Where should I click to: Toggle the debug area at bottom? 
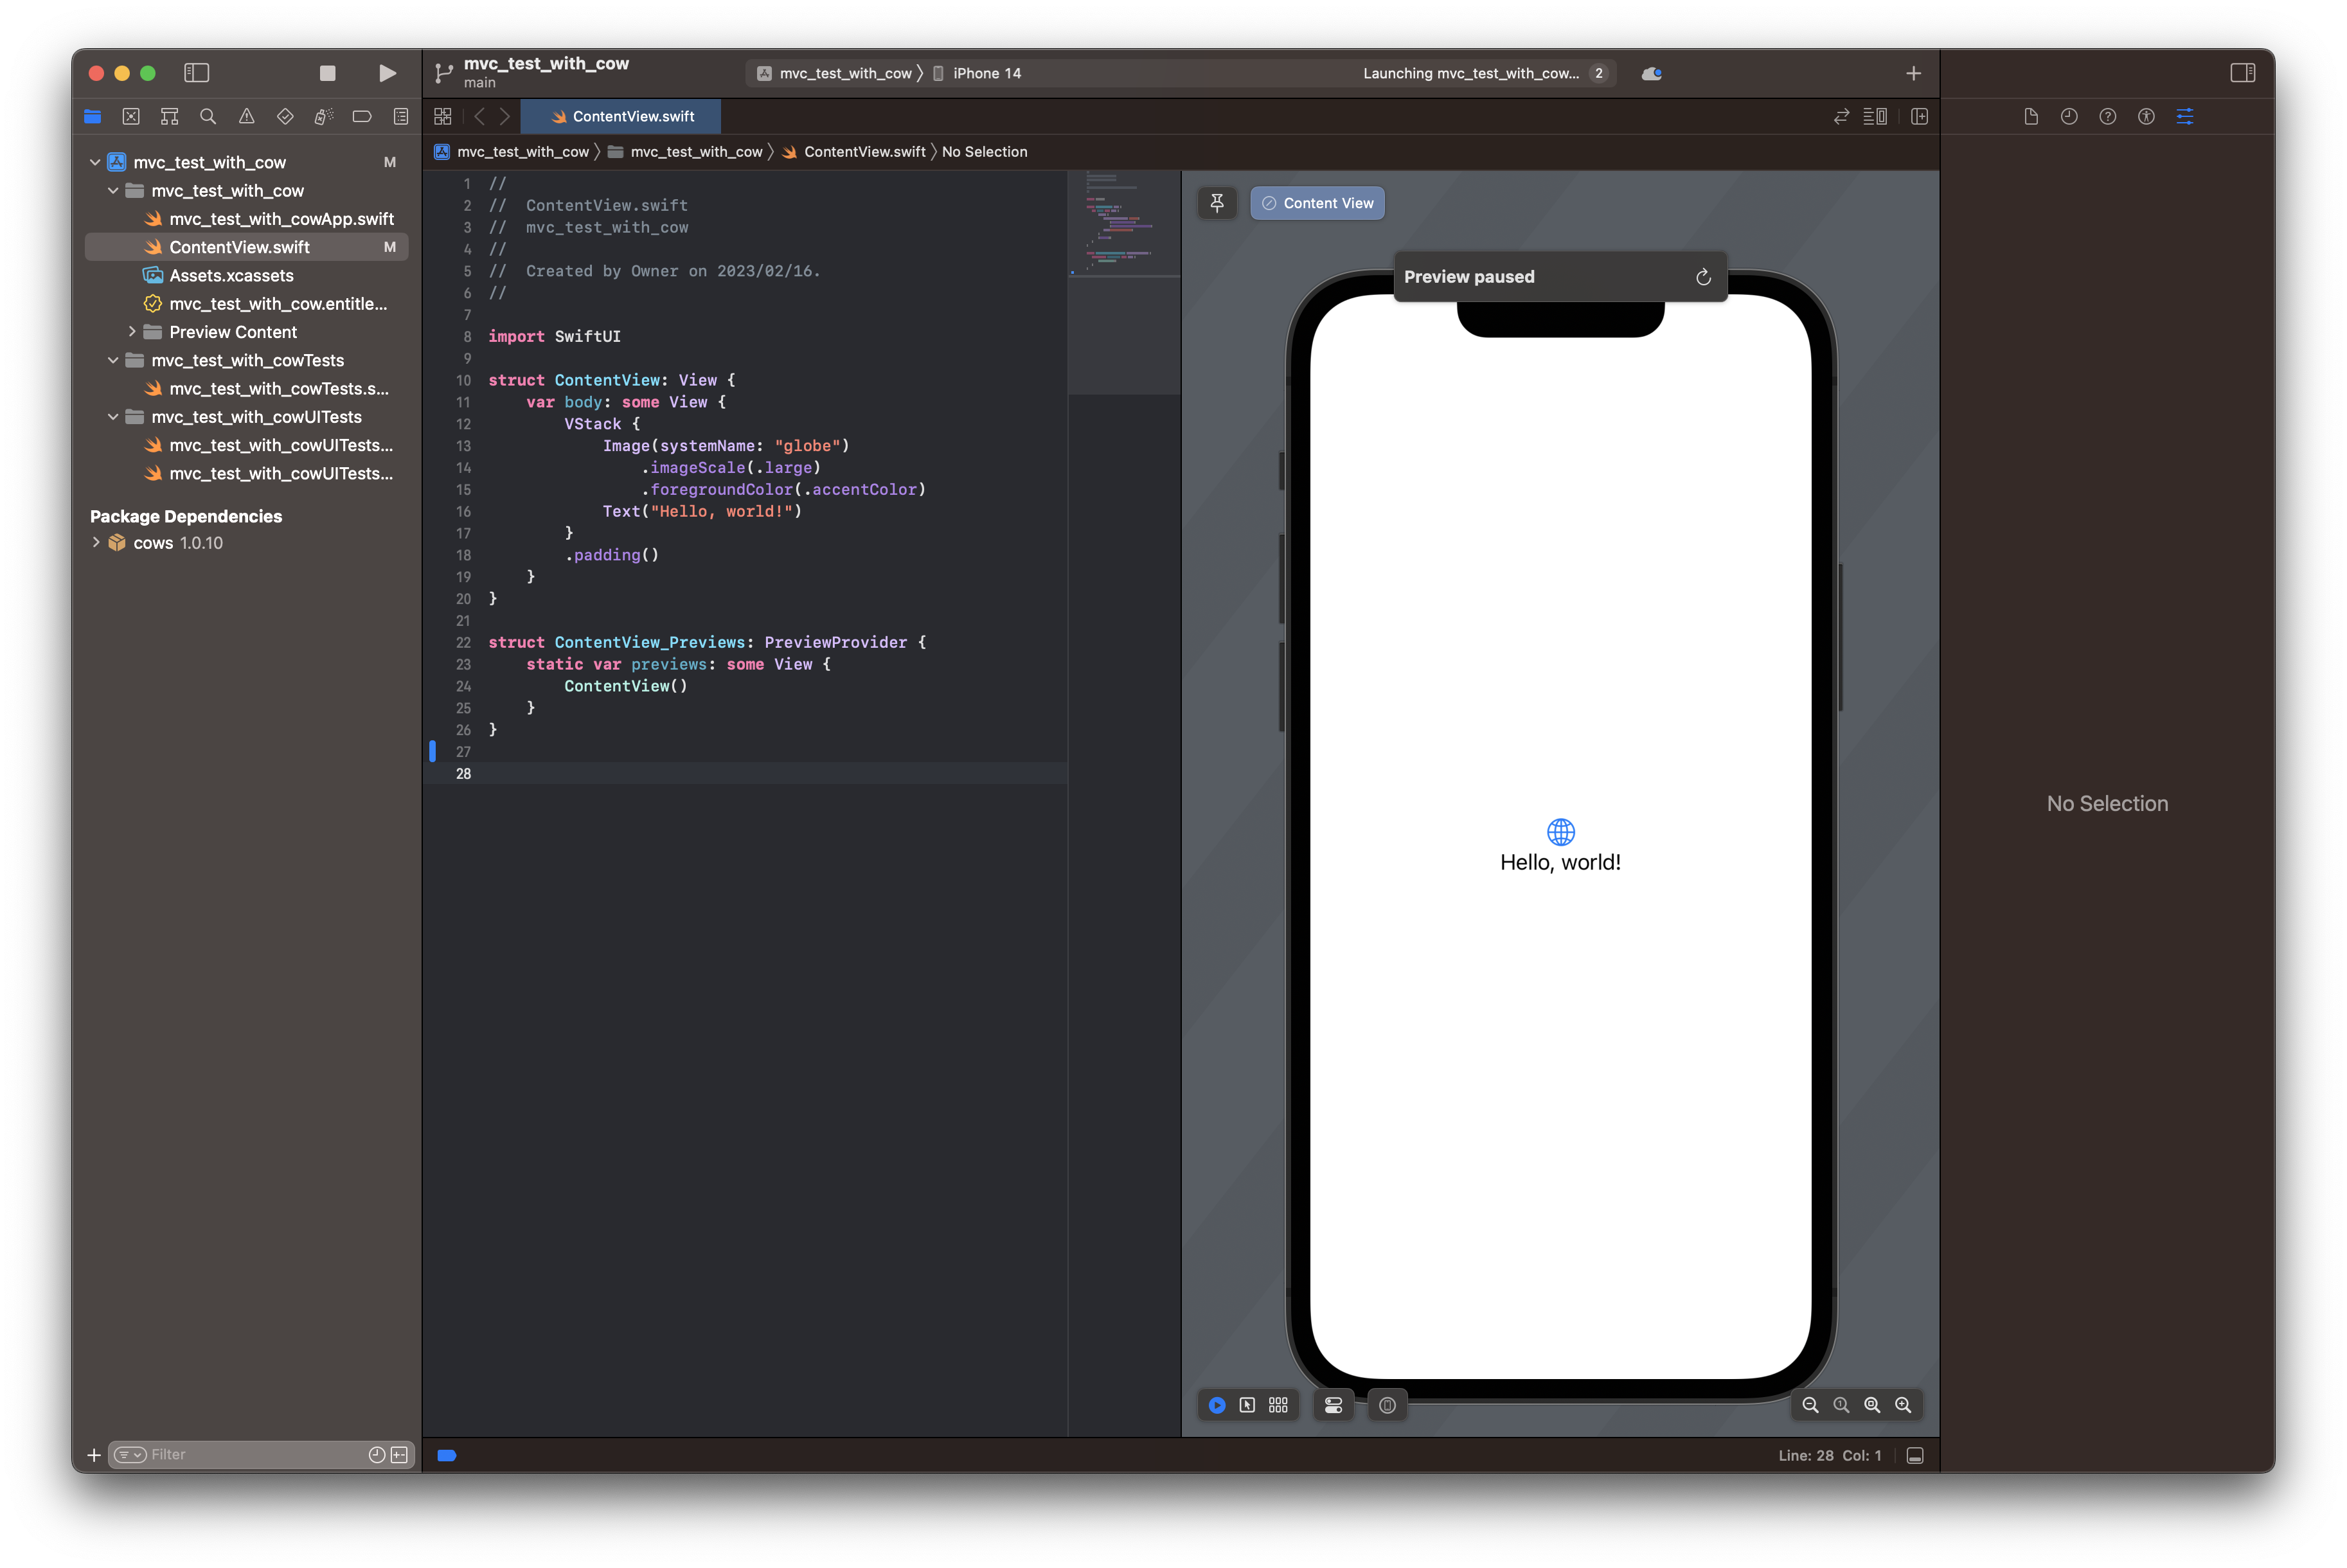pos(1915,1455)
